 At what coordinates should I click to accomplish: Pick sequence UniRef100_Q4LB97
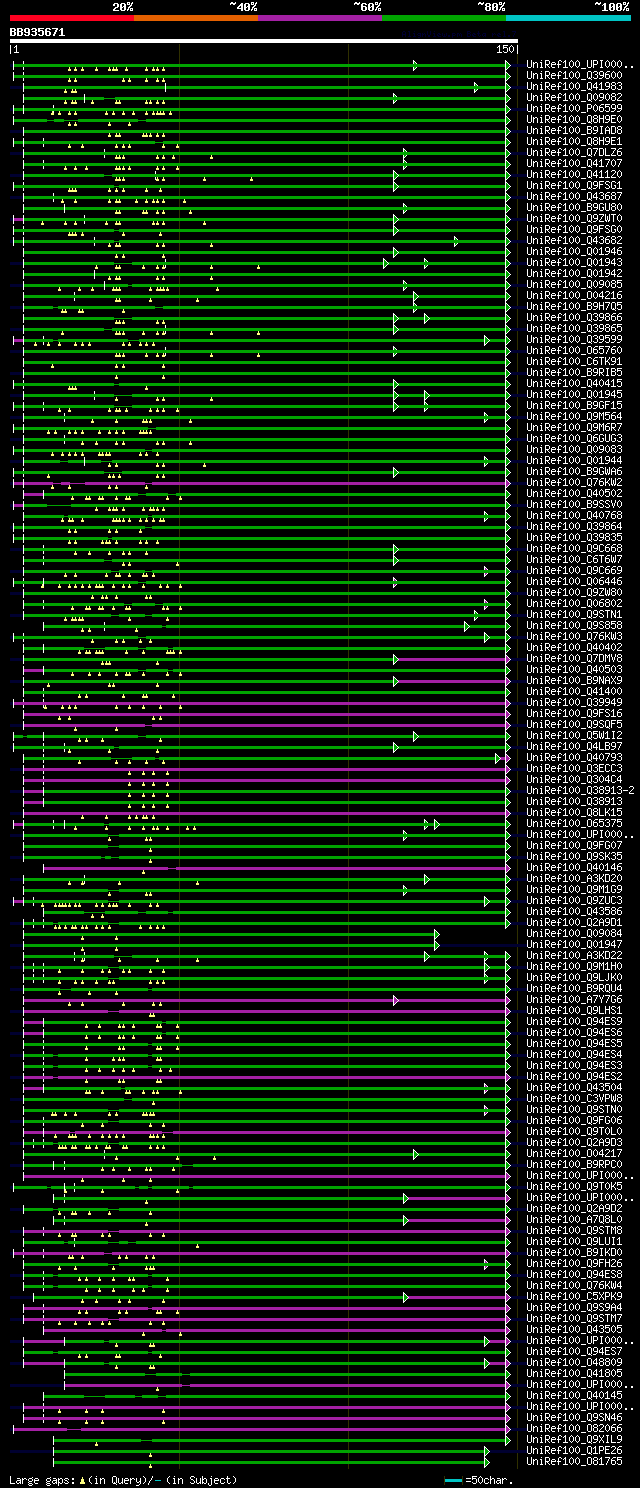(574, 747)
